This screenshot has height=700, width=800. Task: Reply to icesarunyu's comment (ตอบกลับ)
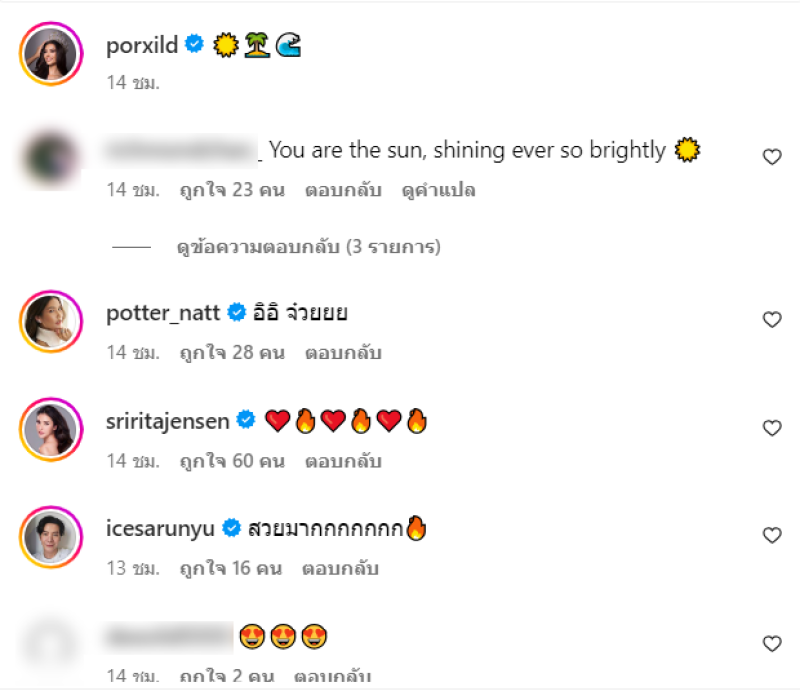[x=343, y=569]
